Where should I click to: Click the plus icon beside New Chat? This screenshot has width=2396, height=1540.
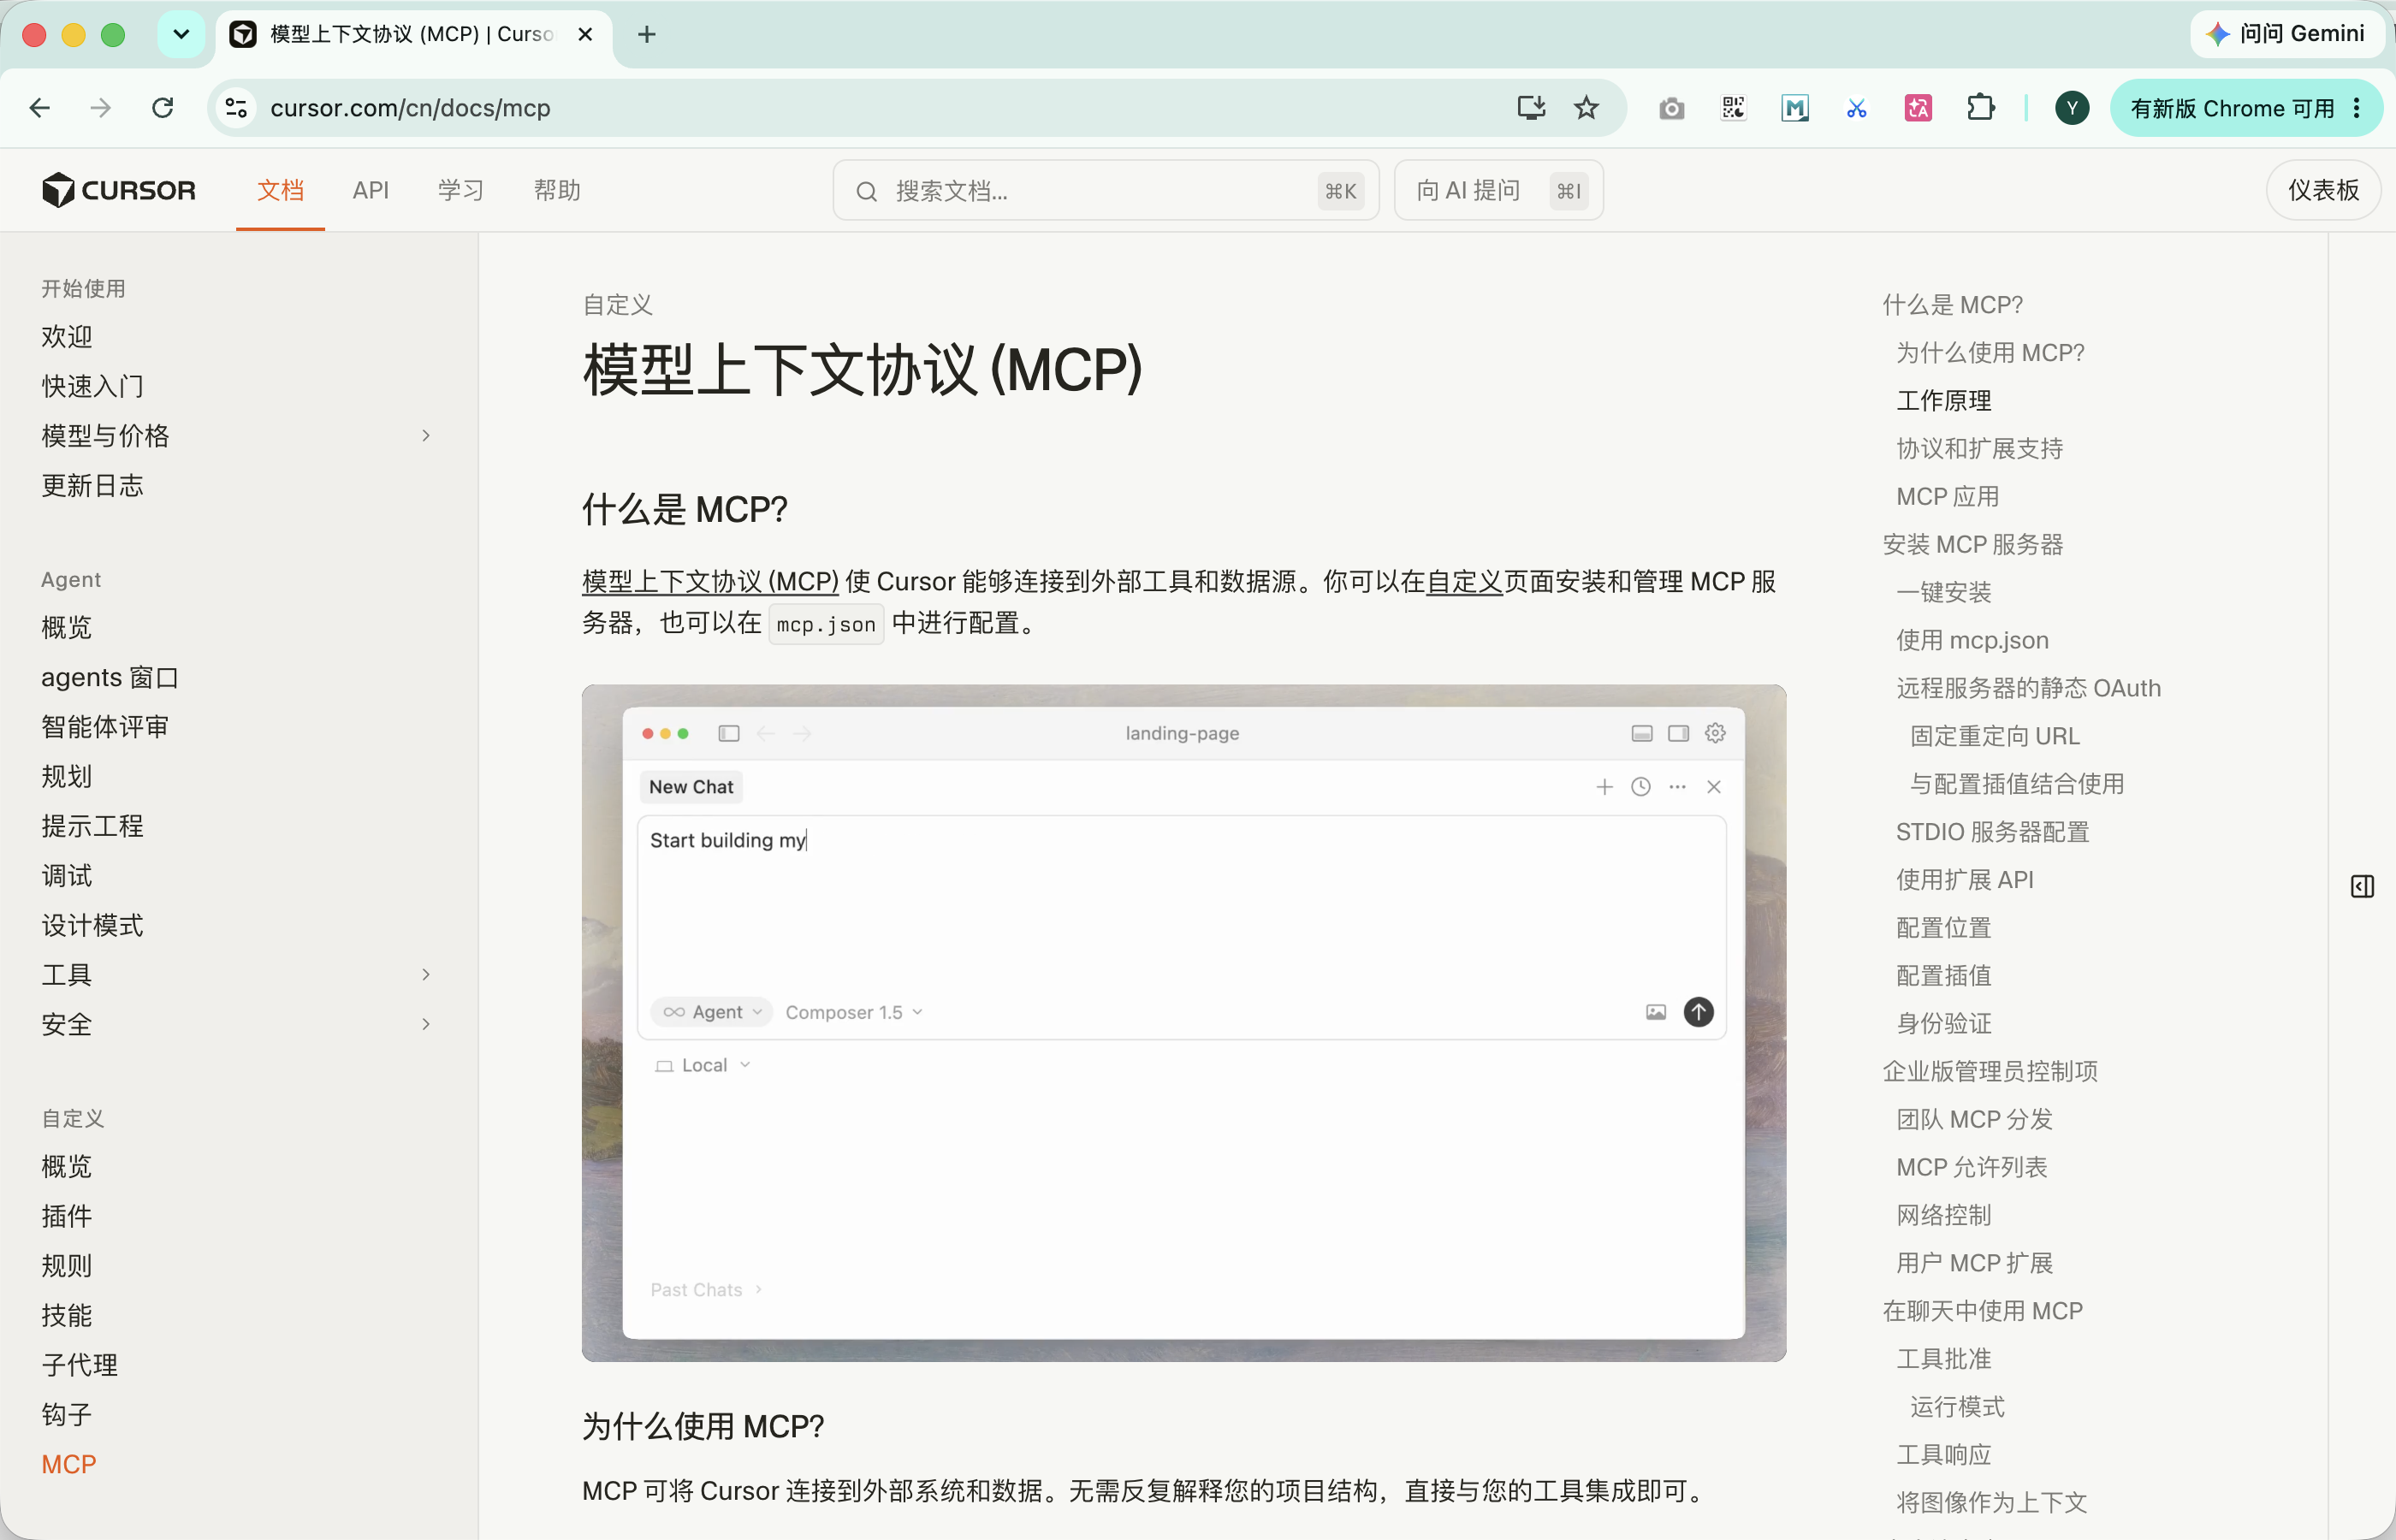coord(1605,787)
